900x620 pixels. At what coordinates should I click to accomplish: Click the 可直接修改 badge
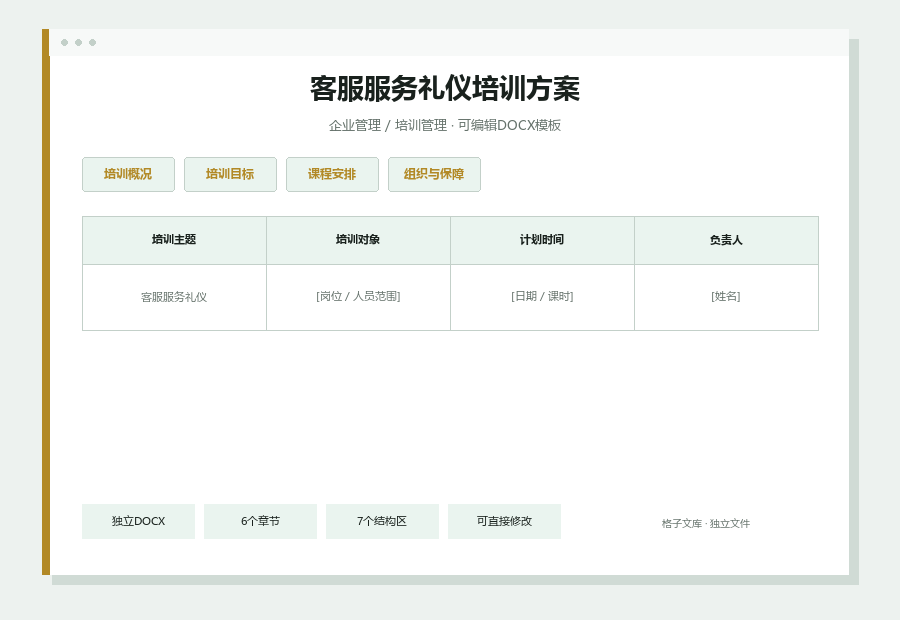505,521
